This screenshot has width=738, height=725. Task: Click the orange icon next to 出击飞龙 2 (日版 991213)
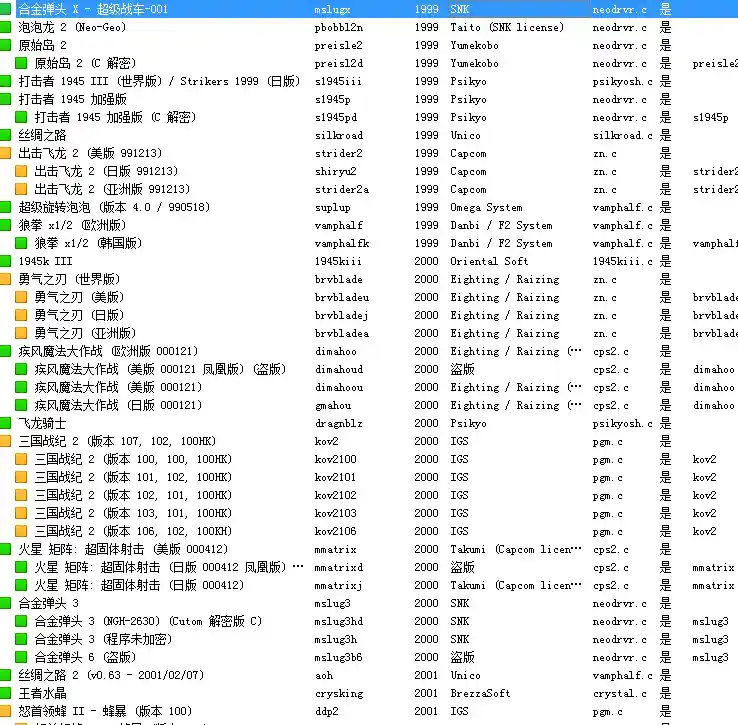21,171
